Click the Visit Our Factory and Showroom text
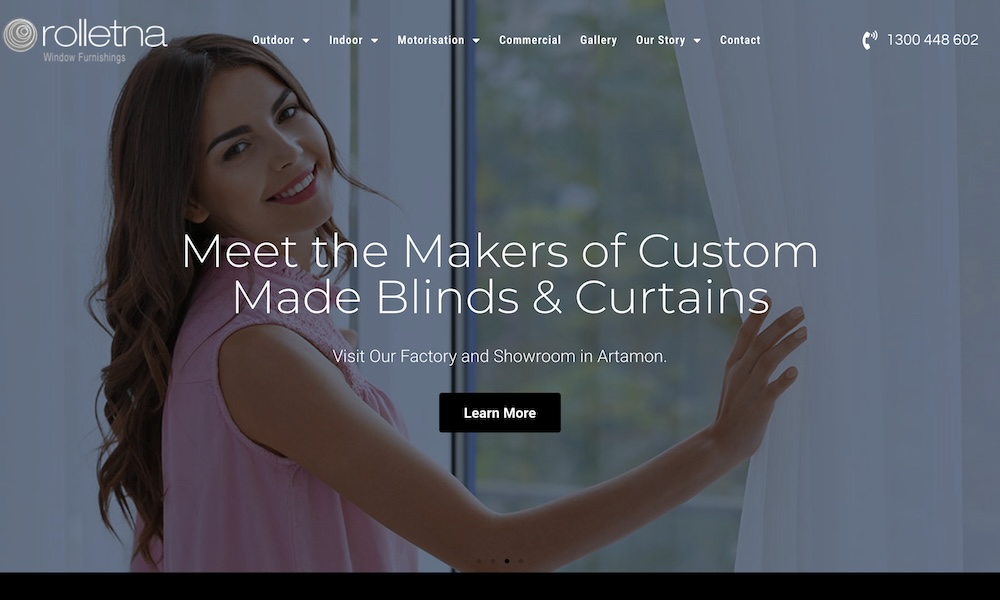 click(x=499, y=356)
